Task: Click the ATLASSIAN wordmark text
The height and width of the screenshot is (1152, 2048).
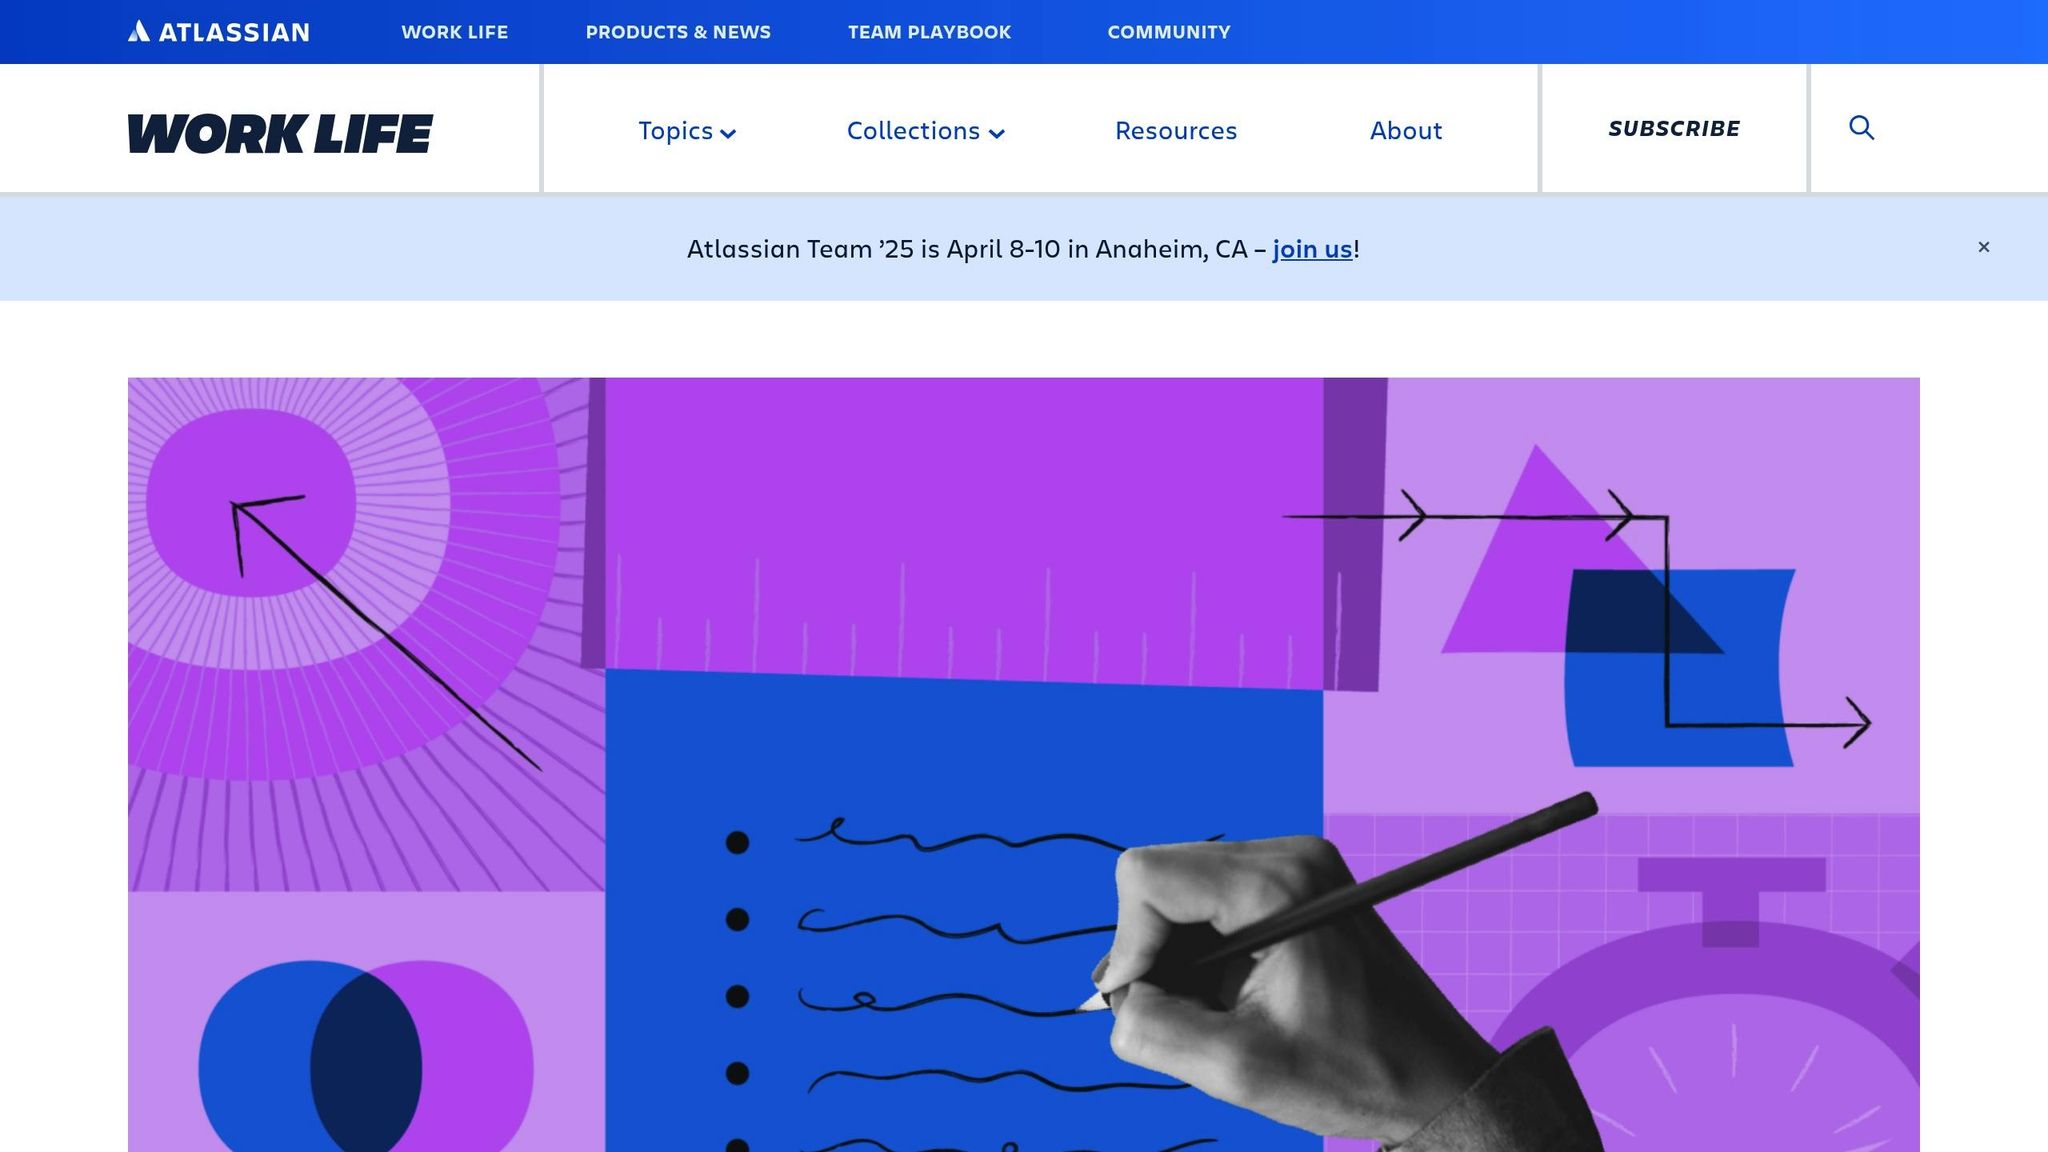Action: tap(234, 32)
